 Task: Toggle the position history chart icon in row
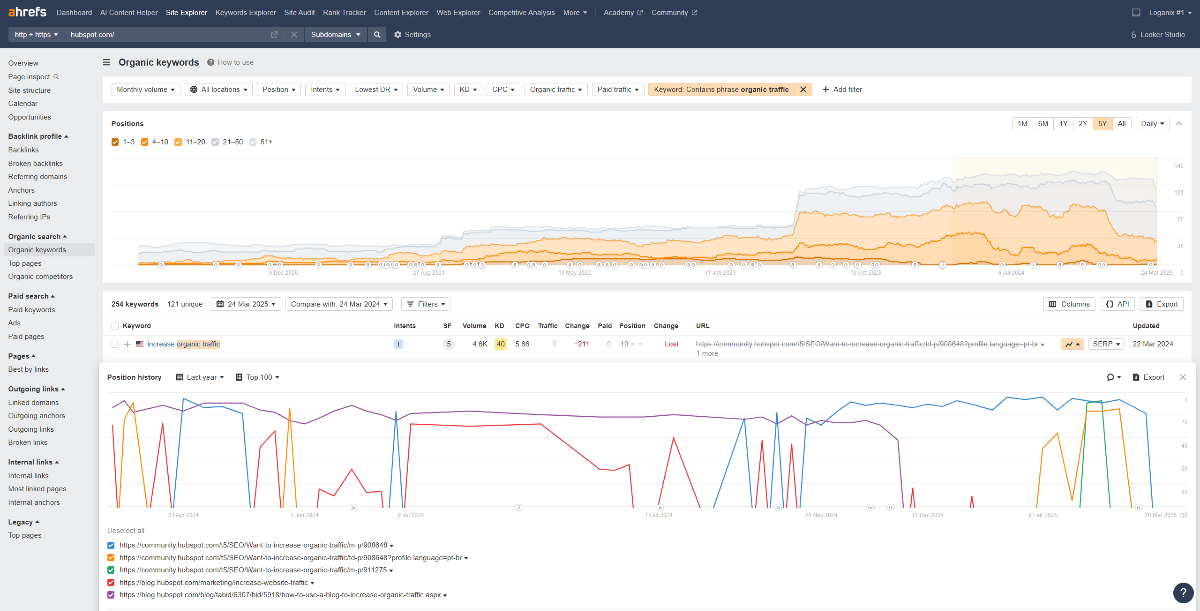(x=1073, y=344)
